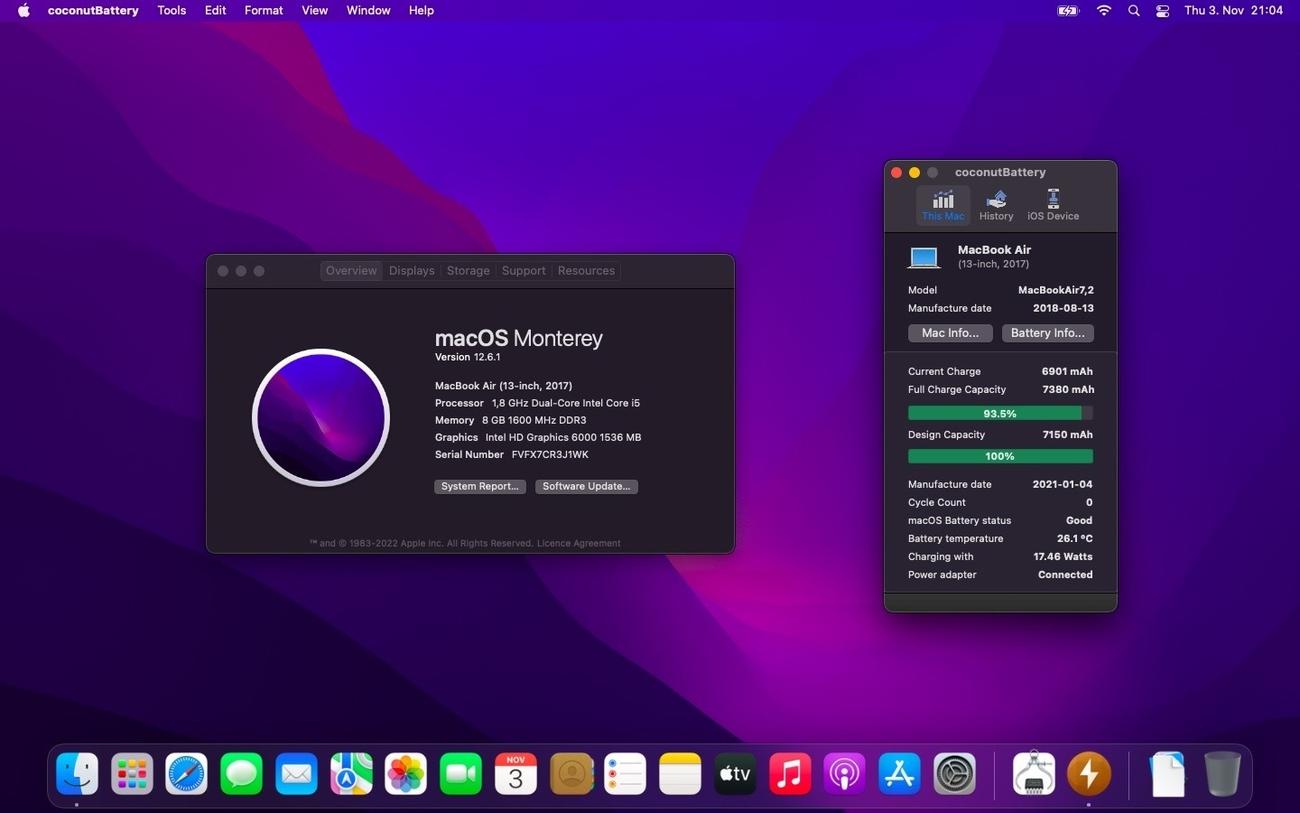Open Launchpad from the Dock
Screen dimensions: 1300x813
(x=132, y=774)
